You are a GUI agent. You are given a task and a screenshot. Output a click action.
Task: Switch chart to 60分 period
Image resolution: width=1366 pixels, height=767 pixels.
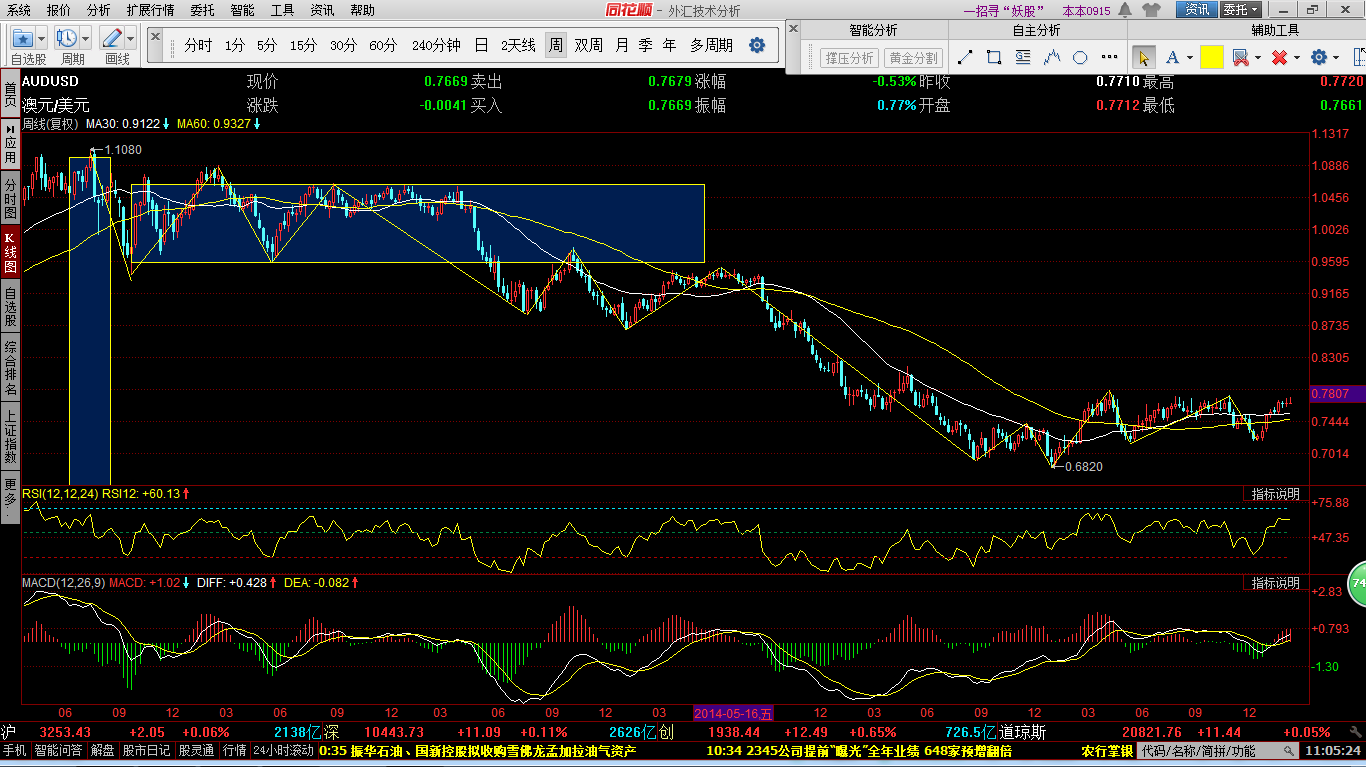[383, 45]
